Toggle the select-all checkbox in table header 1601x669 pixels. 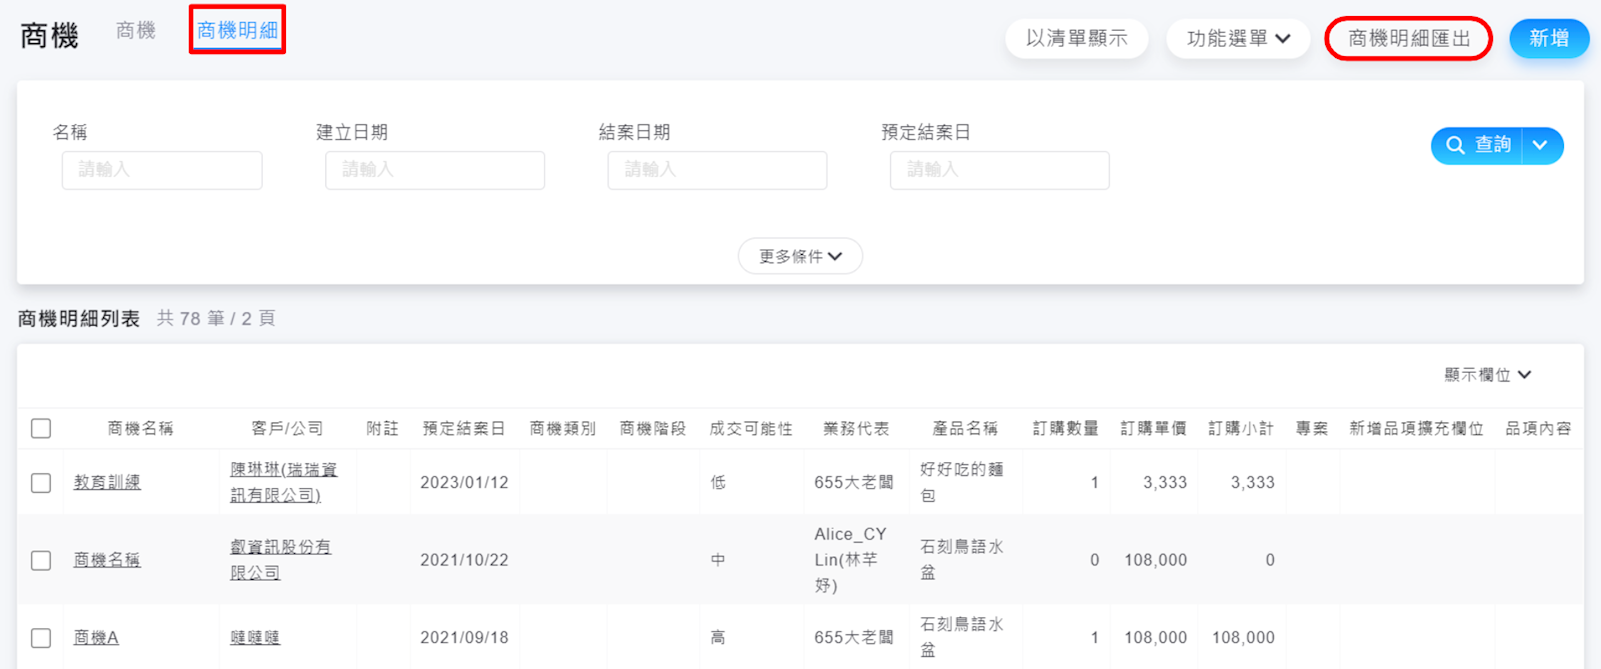[41, 429]
